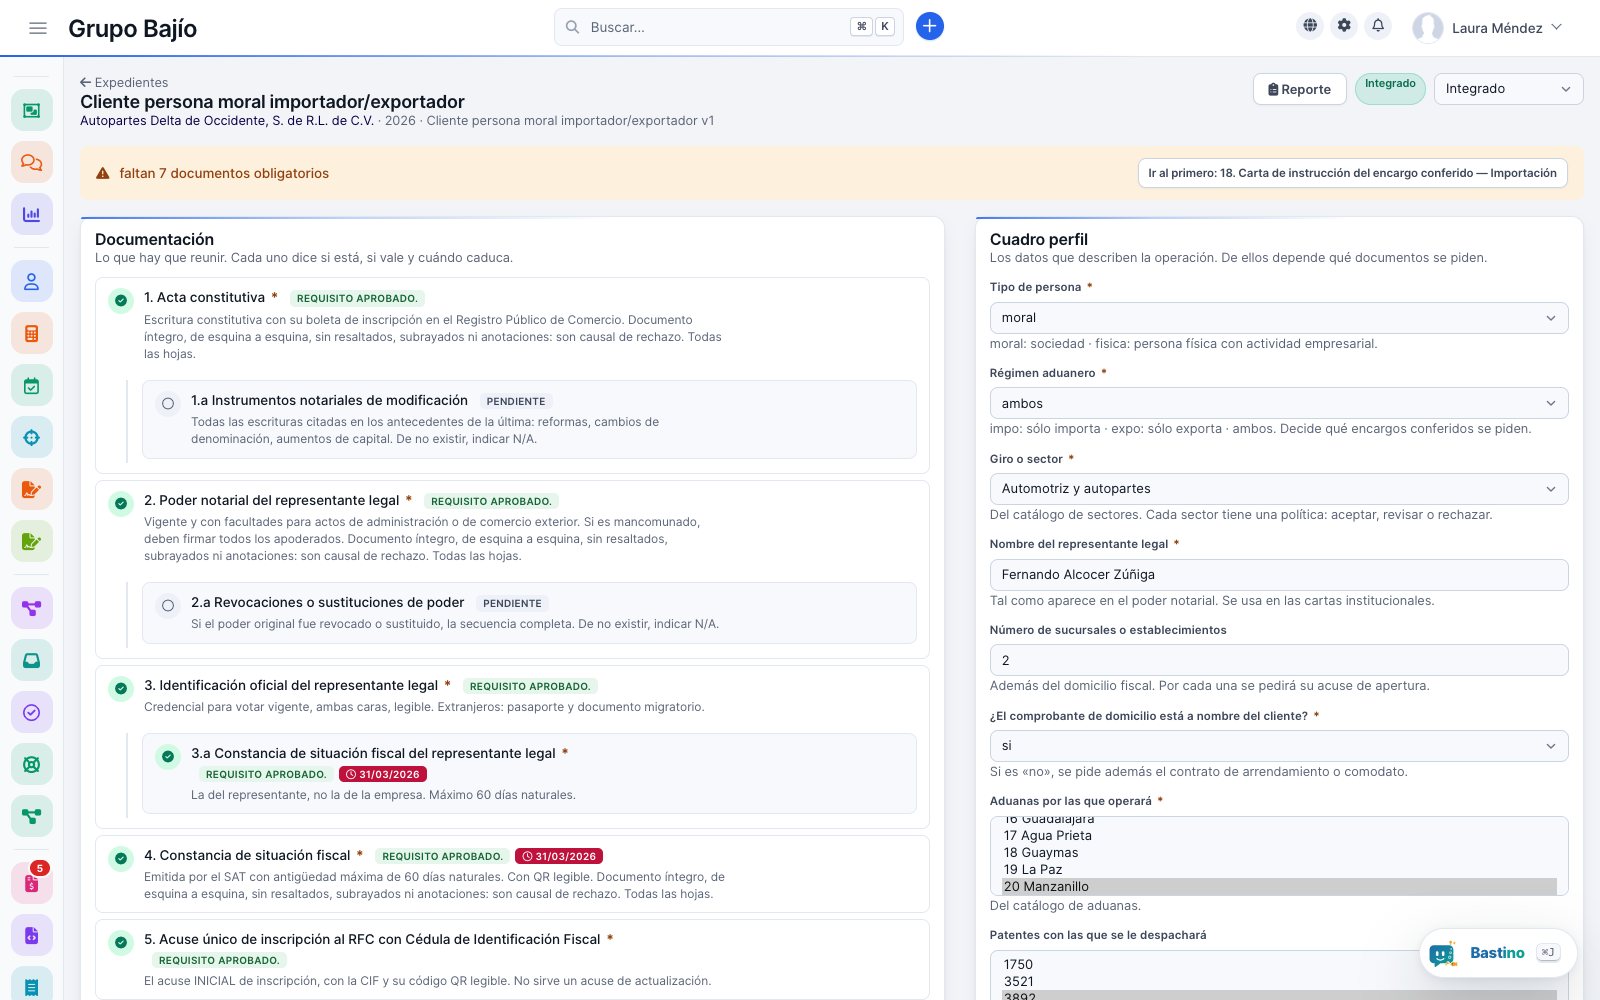1600x1000 pixels.
Task: Open the teal inbox tray sidebar icon
Action: point(31,660)
